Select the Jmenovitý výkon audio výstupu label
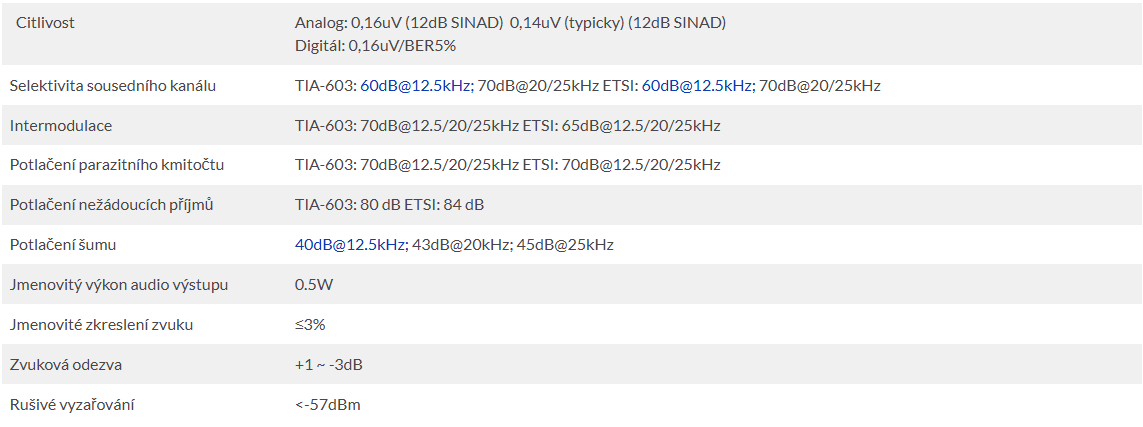 tap(119, 285)
